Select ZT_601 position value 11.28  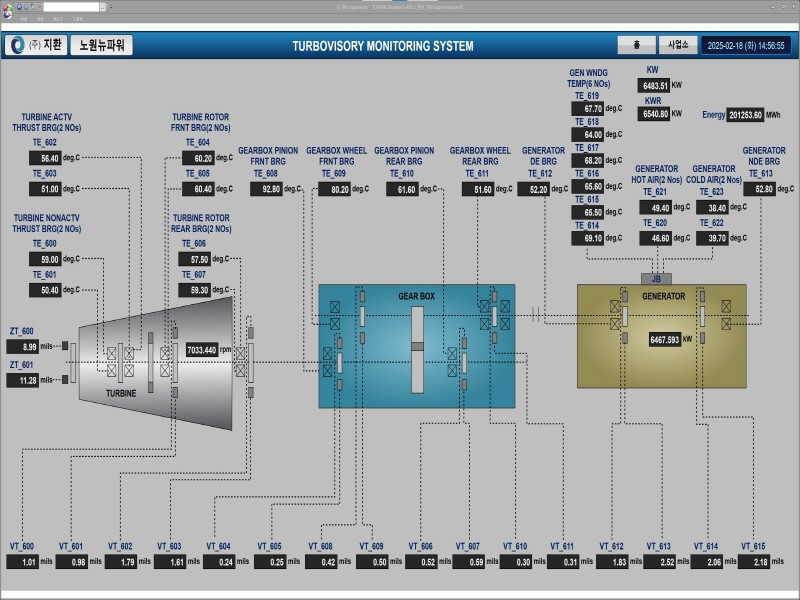[x=22, y=380]
